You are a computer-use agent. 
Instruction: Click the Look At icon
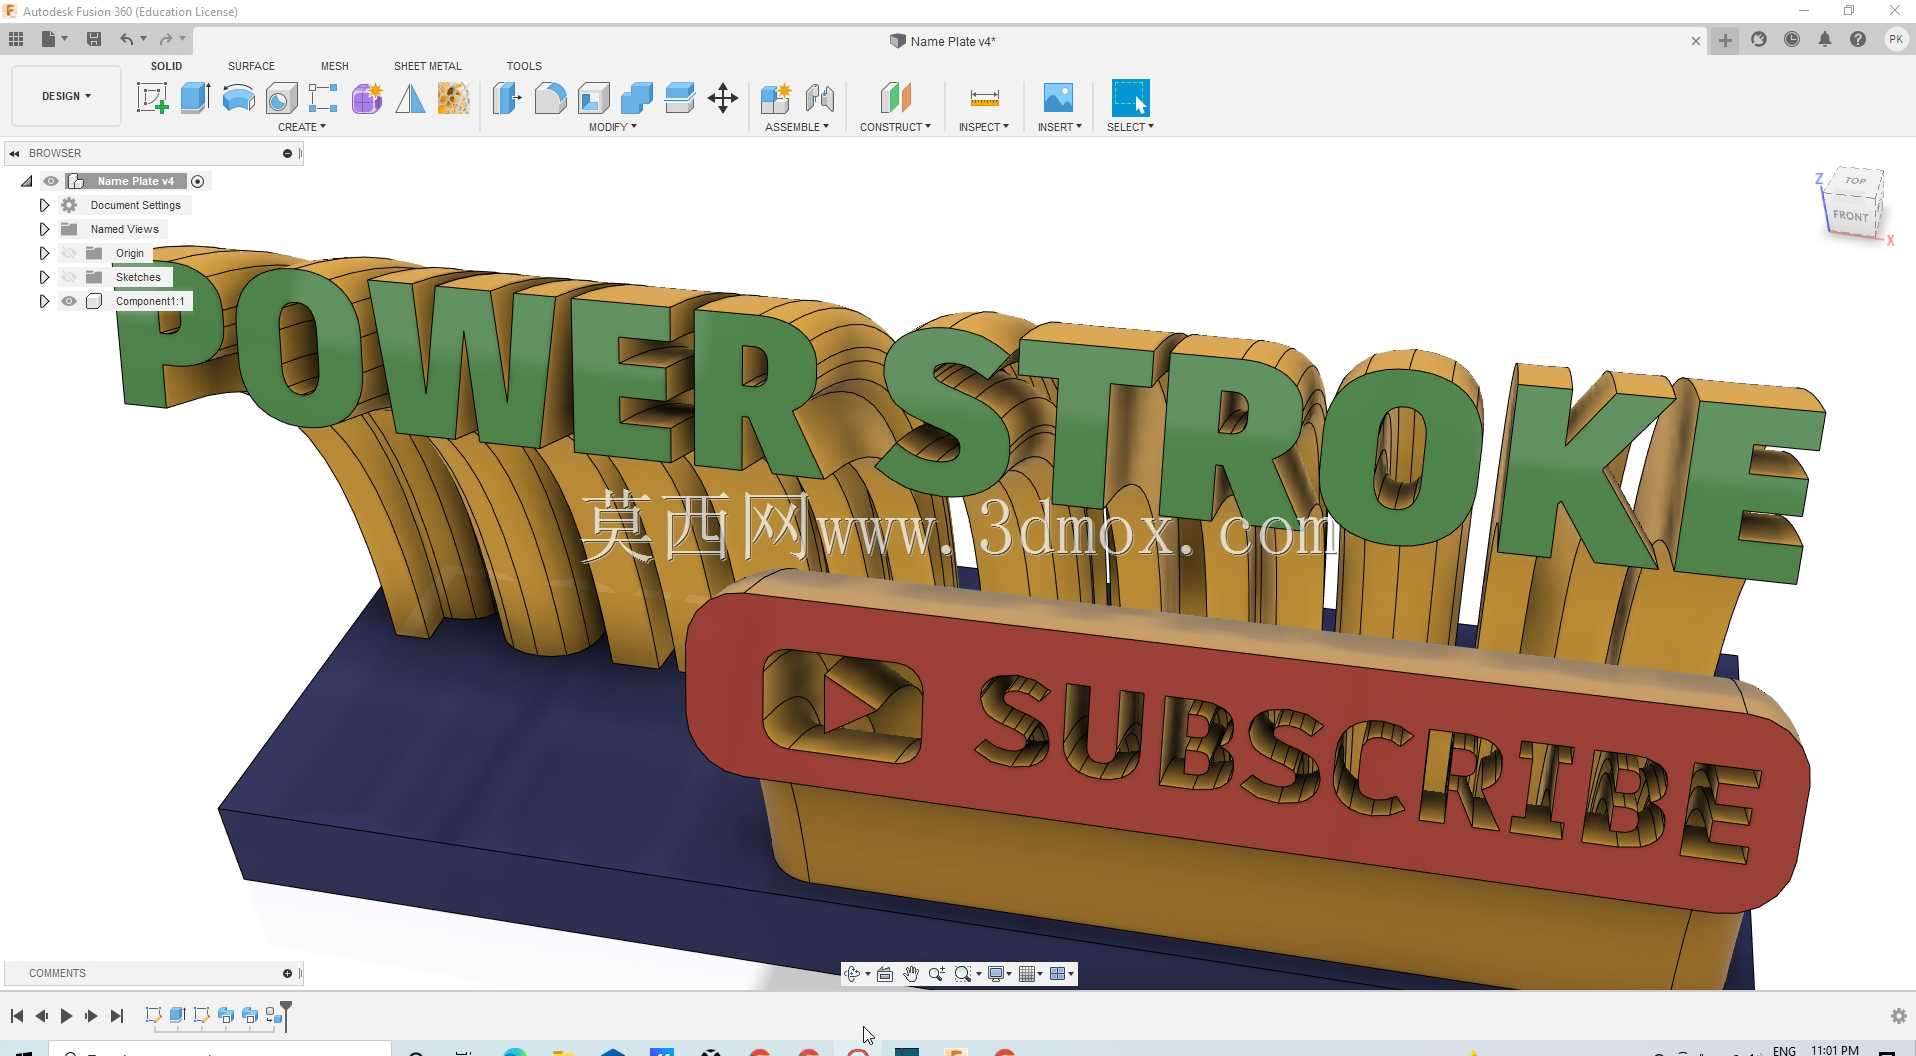[x=885, y=974]
